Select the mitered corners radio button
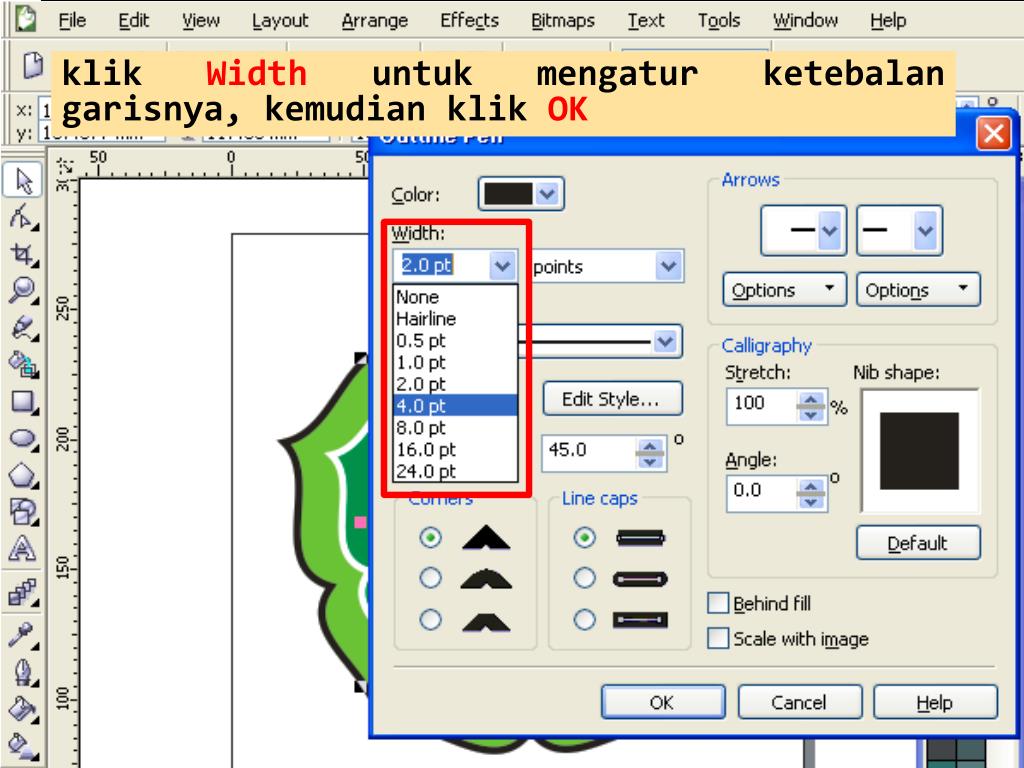1024x768 pixels. 430,537
